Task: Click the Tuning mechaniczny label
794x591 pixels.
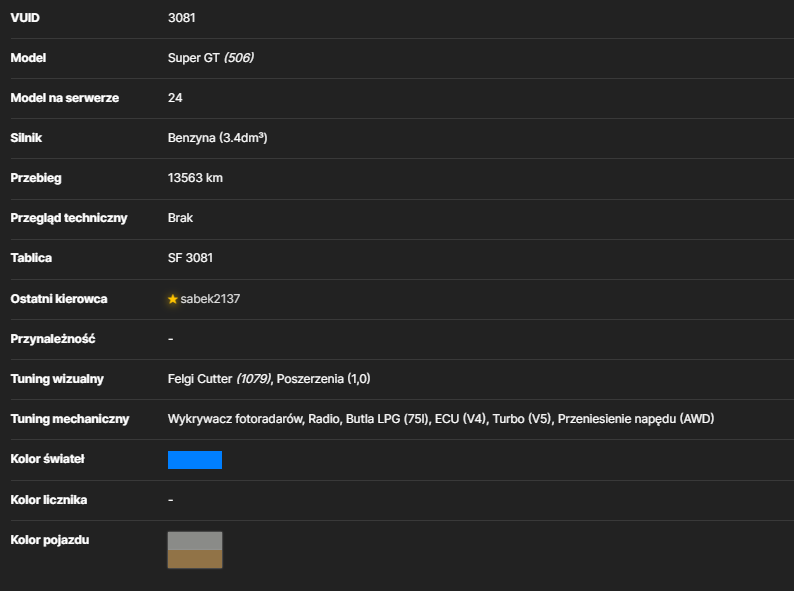Action: 70,419
